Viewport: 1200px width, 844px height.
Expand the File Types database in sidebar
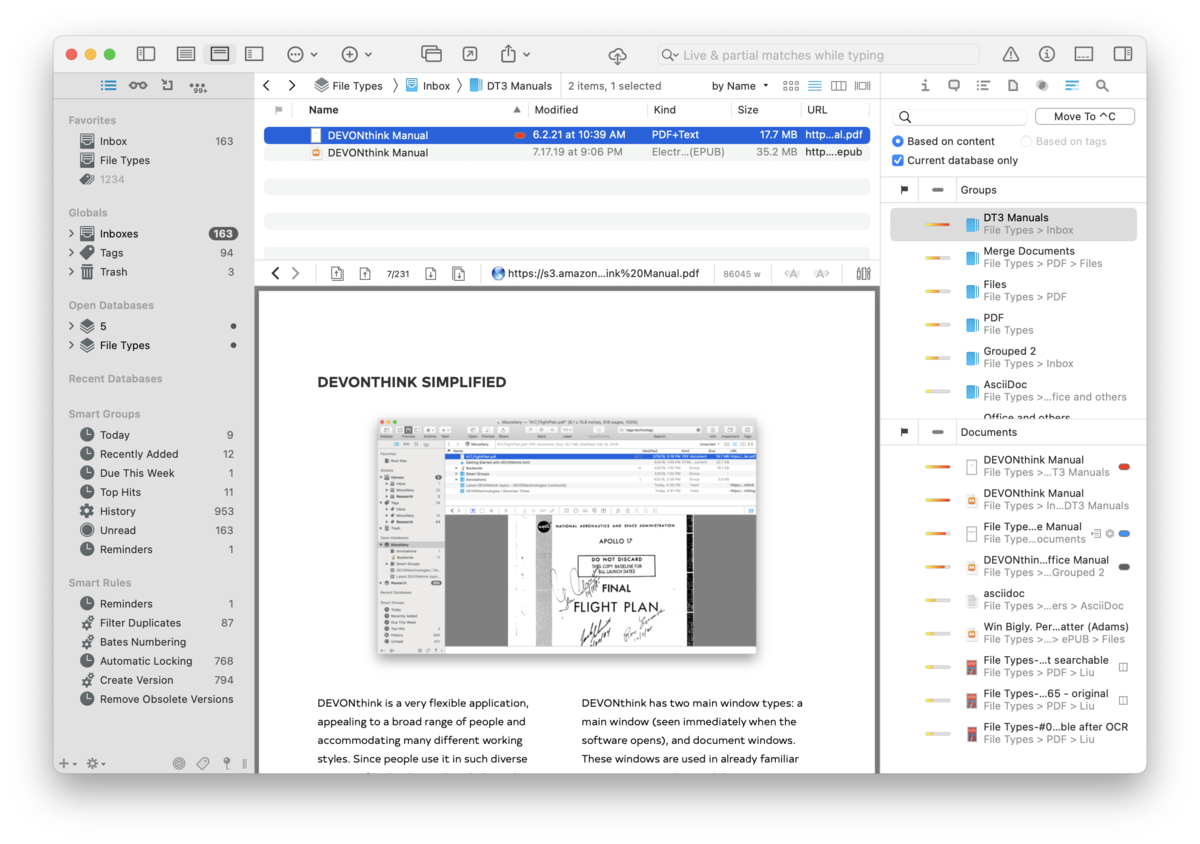point(72,345)
